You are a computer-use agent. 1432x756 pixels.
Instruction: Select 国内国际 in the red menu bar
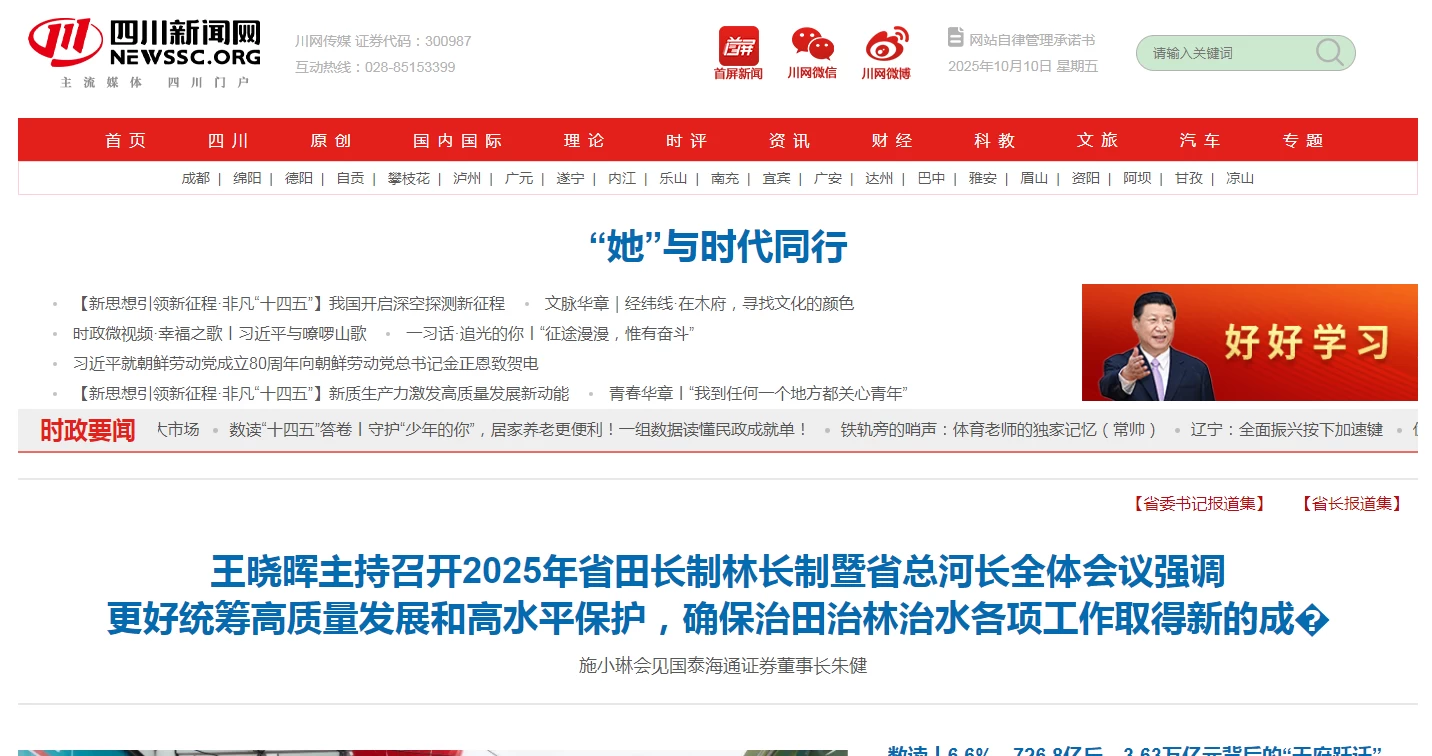tap(458, 141)
